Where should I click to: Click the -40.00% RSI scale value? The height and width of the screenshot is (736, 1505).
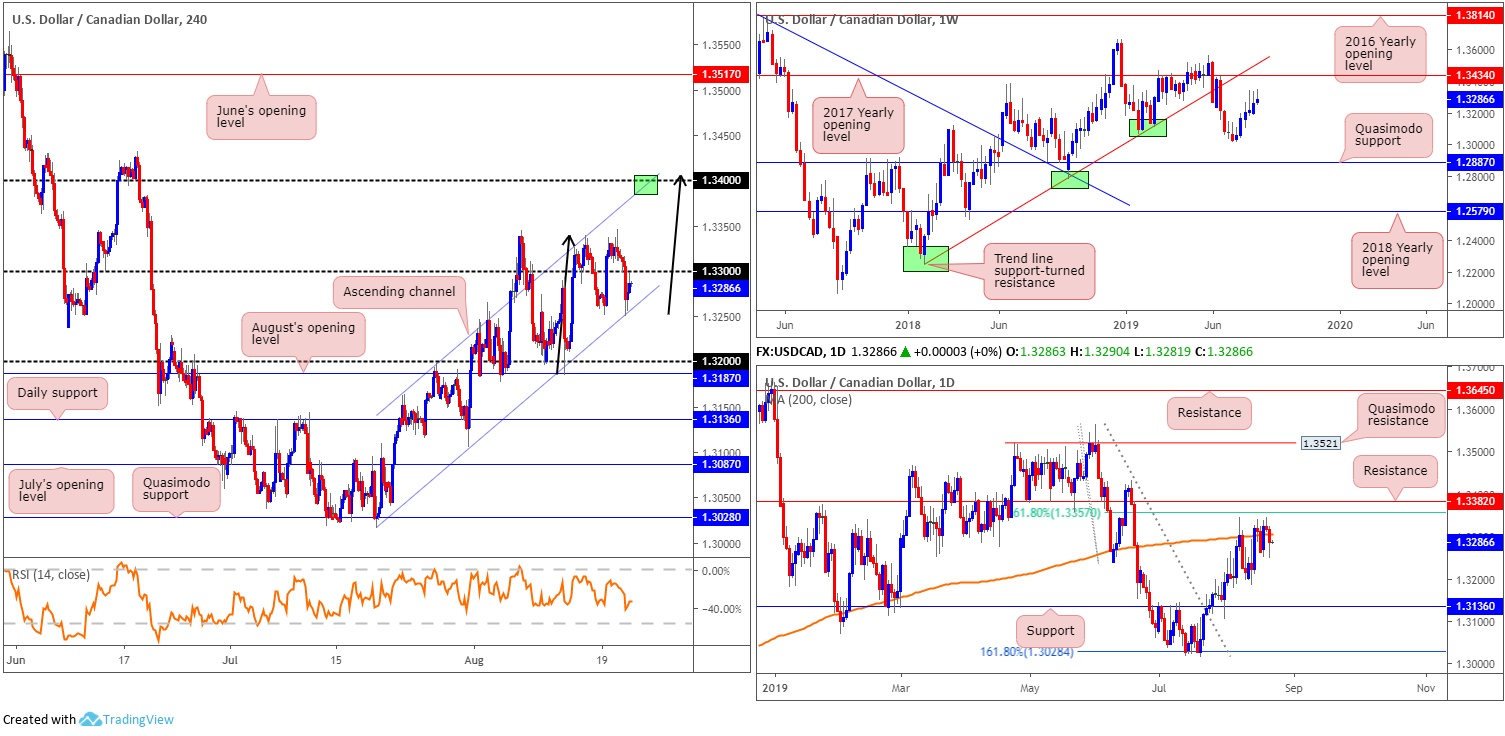tap(722, 609)
